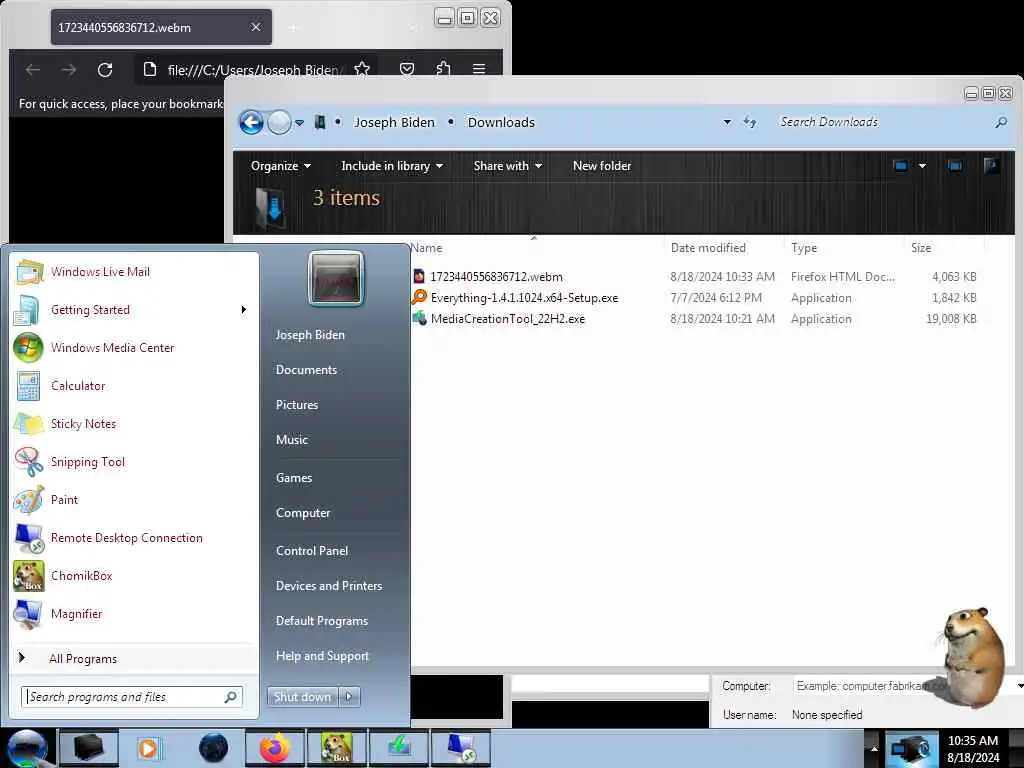Bookmark page with Firefox star icon

[x=362, y=69]
